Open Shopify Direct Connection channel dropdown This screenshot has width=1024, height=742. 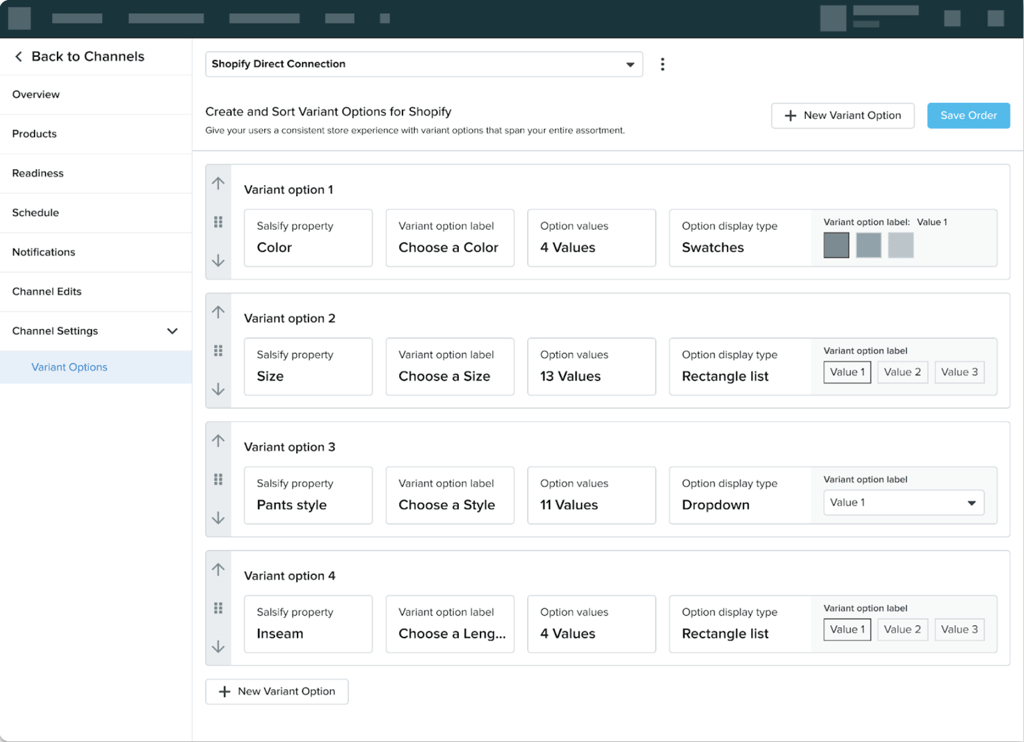tap(424, 64)
